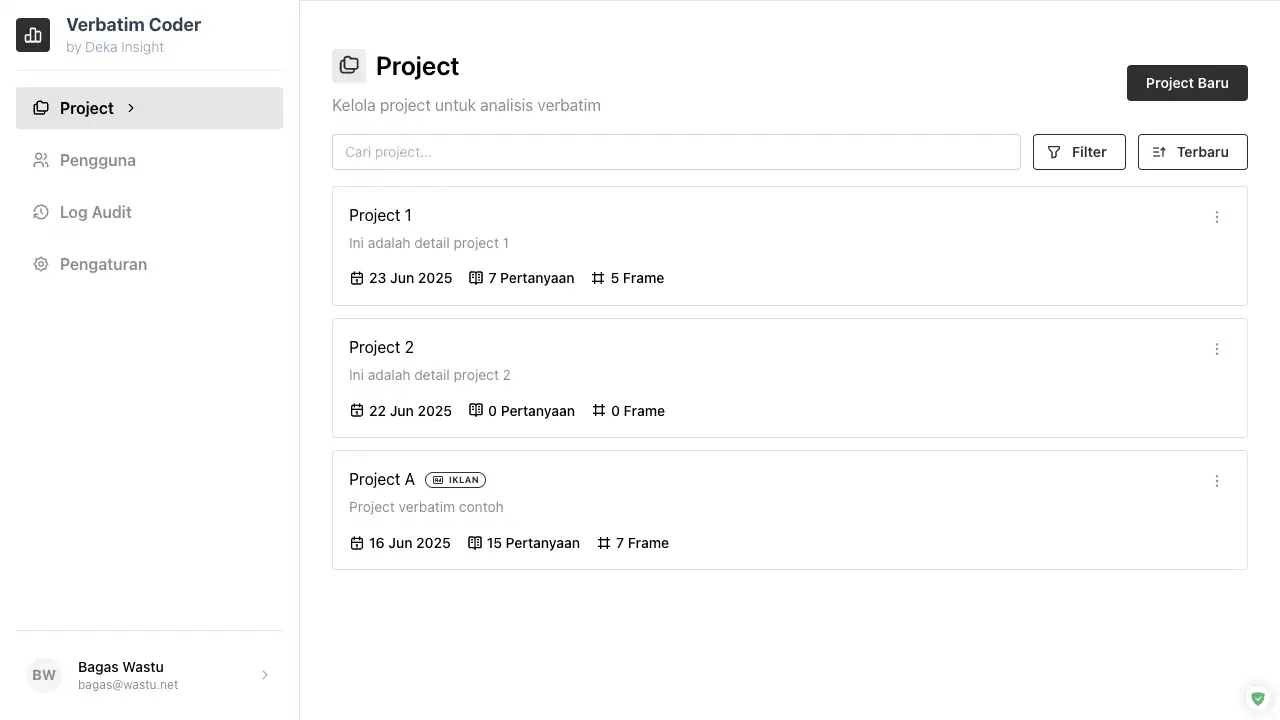Click the Project Baru button
1280x720 pixels.
coord(1187,83)
